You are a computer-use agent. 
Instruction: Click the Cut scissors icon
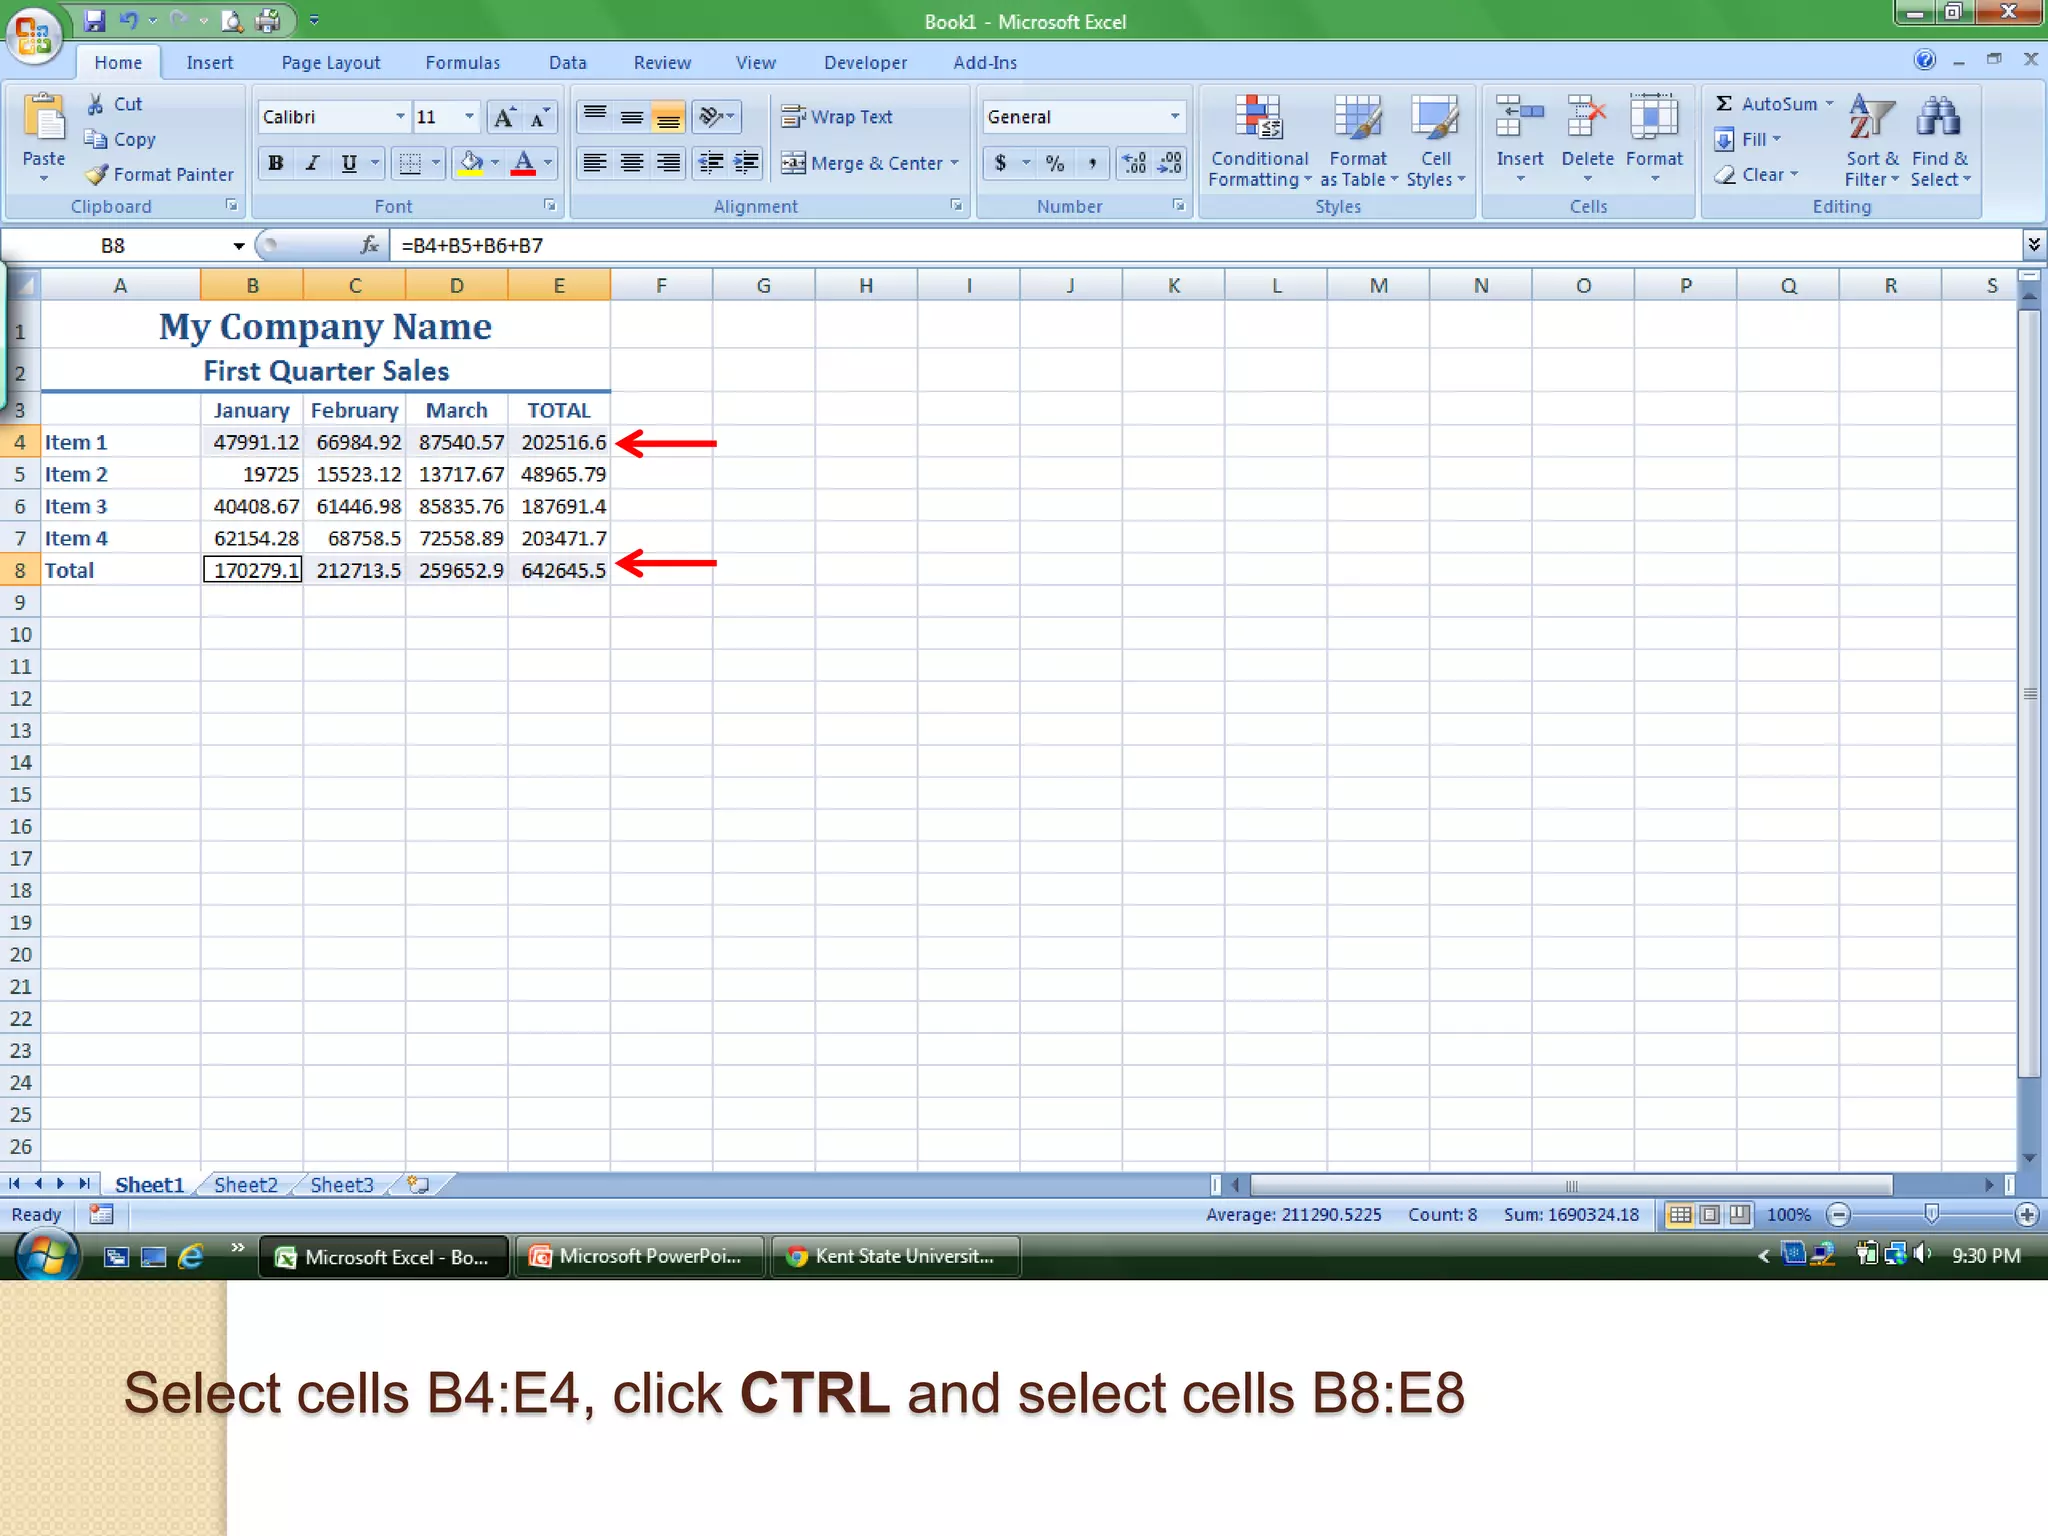point(96,104)
